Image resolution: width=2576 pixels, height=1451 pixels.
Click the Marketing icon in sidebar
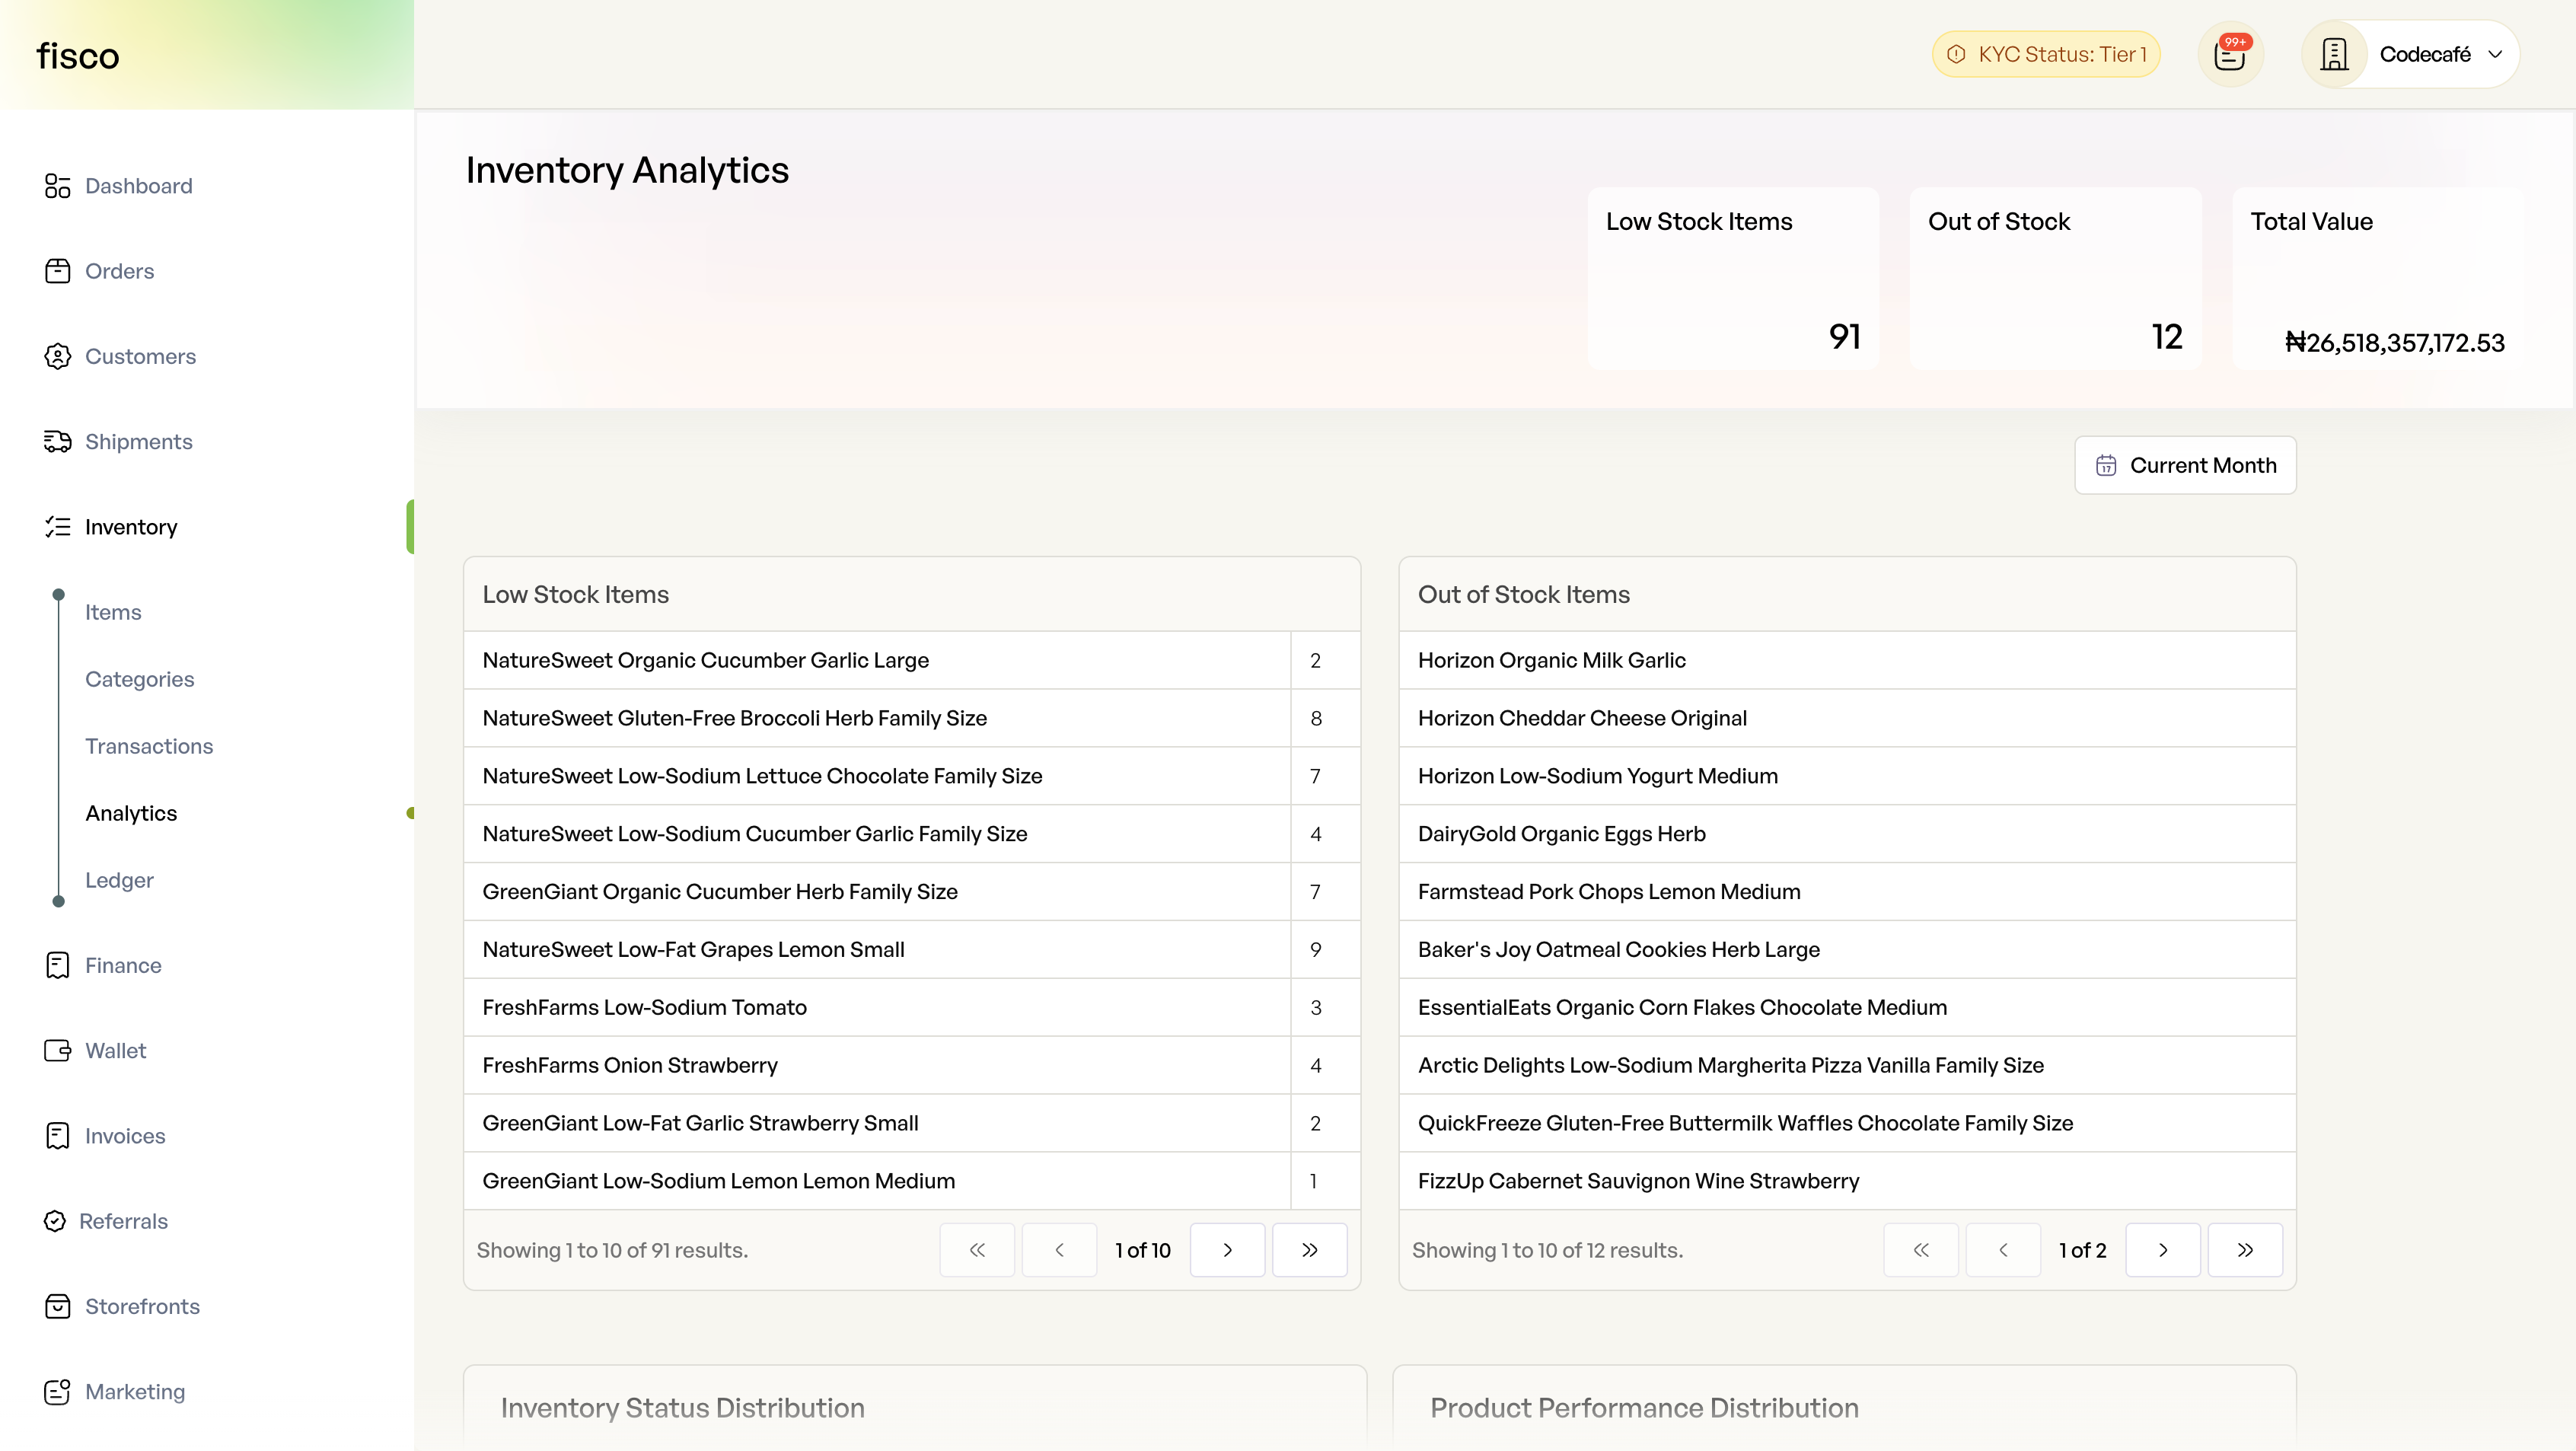coord(57,1392)
